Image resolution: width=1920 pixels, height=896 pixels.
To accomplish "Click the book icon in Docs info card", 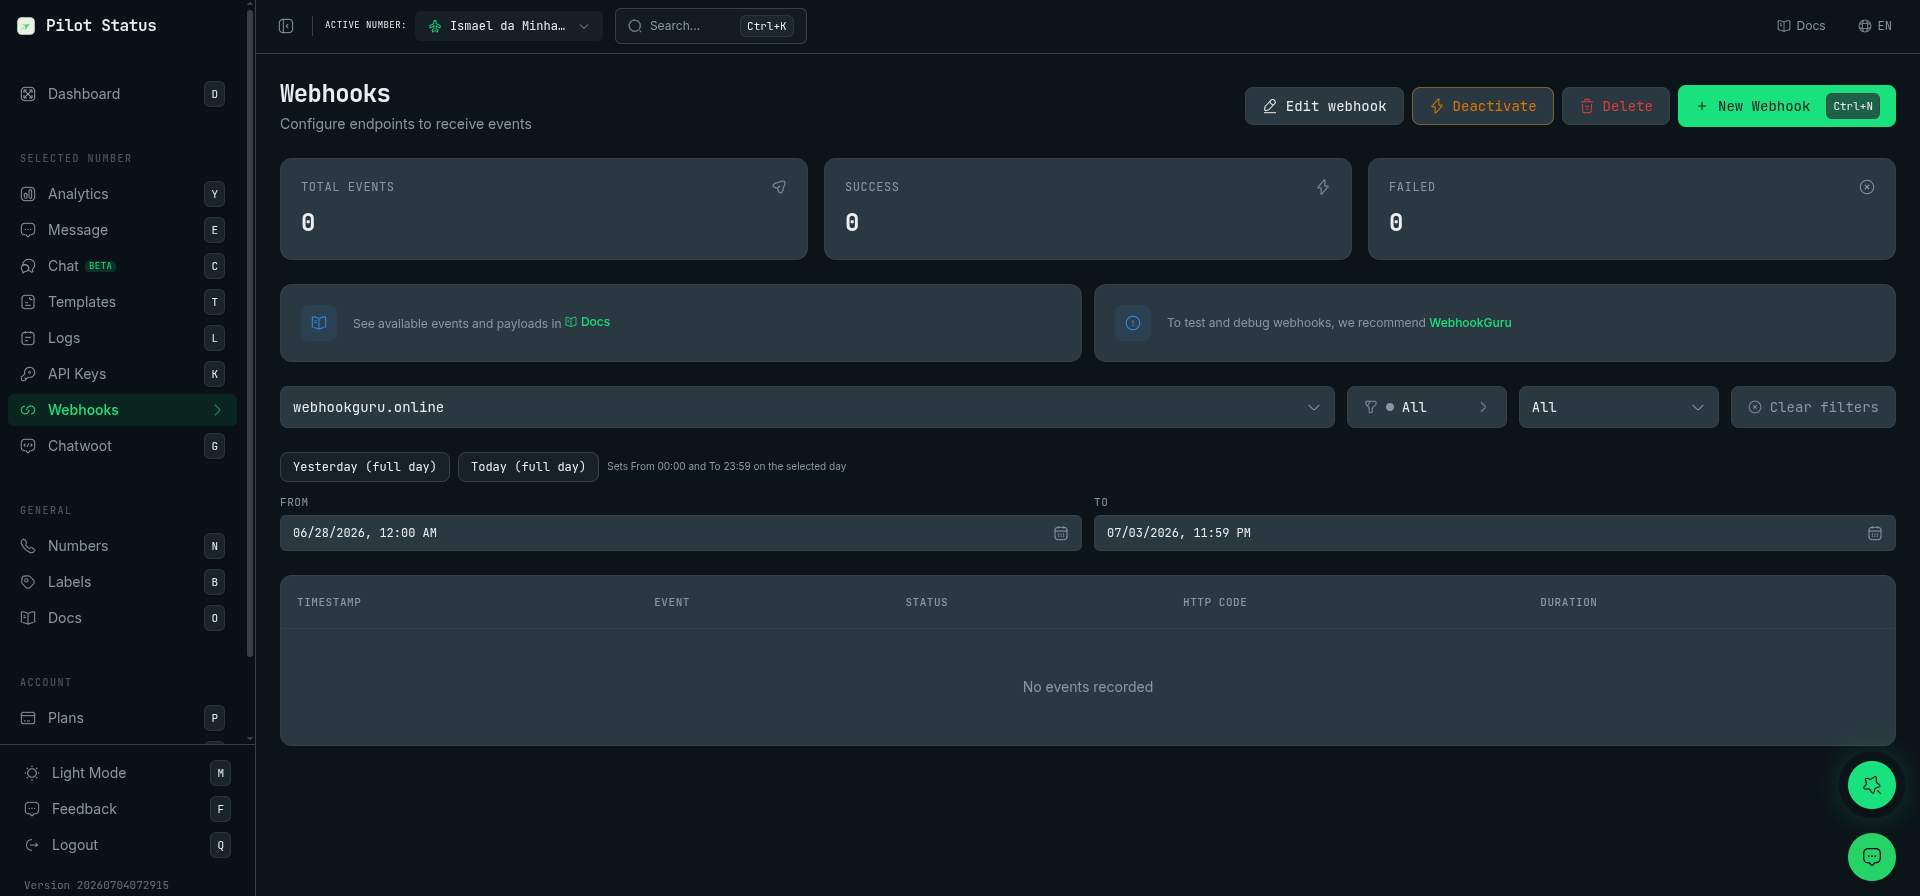I will tap(319, 323).
